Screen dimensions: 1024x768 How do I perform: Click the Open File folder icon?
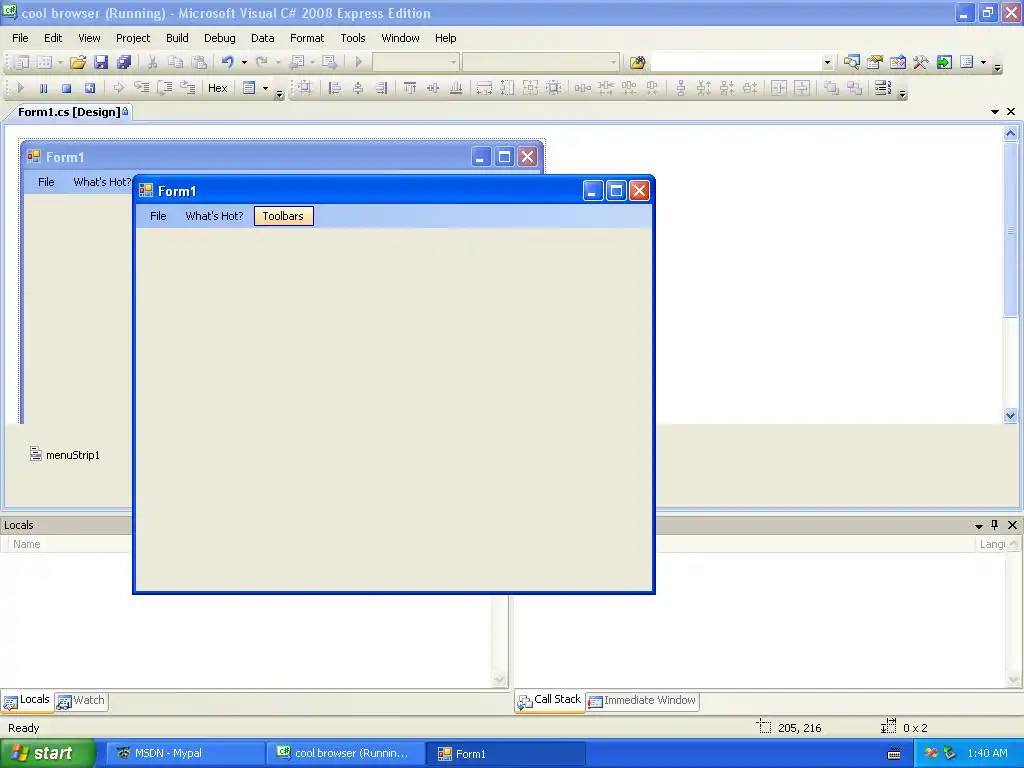point(78,62)
